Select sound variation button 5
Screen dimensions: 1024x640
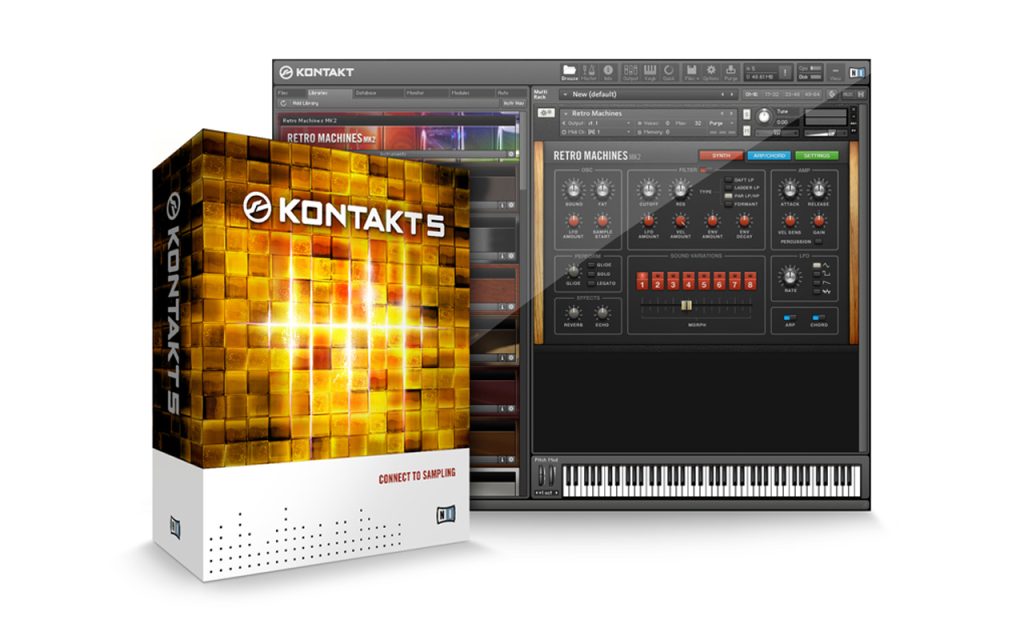click(x=703, y=281)
